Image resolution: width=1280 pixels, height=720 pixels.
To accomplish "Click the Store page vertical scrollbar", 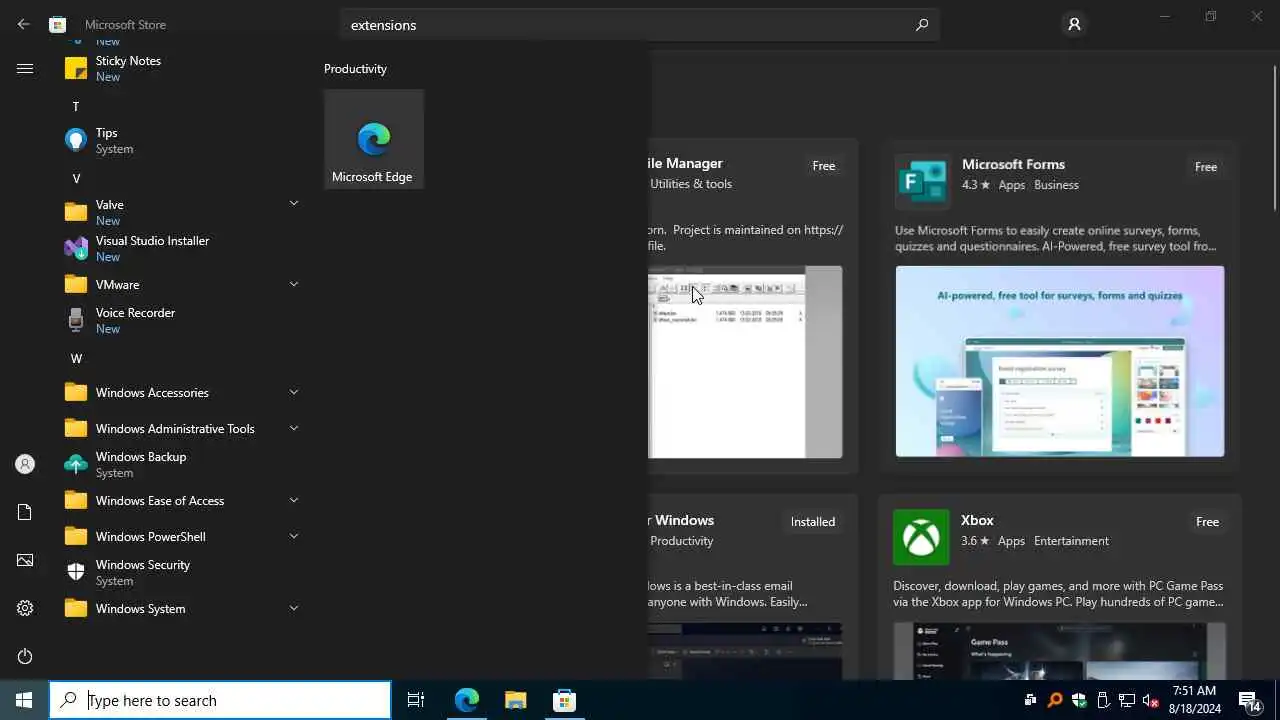I will [1275, 137].
